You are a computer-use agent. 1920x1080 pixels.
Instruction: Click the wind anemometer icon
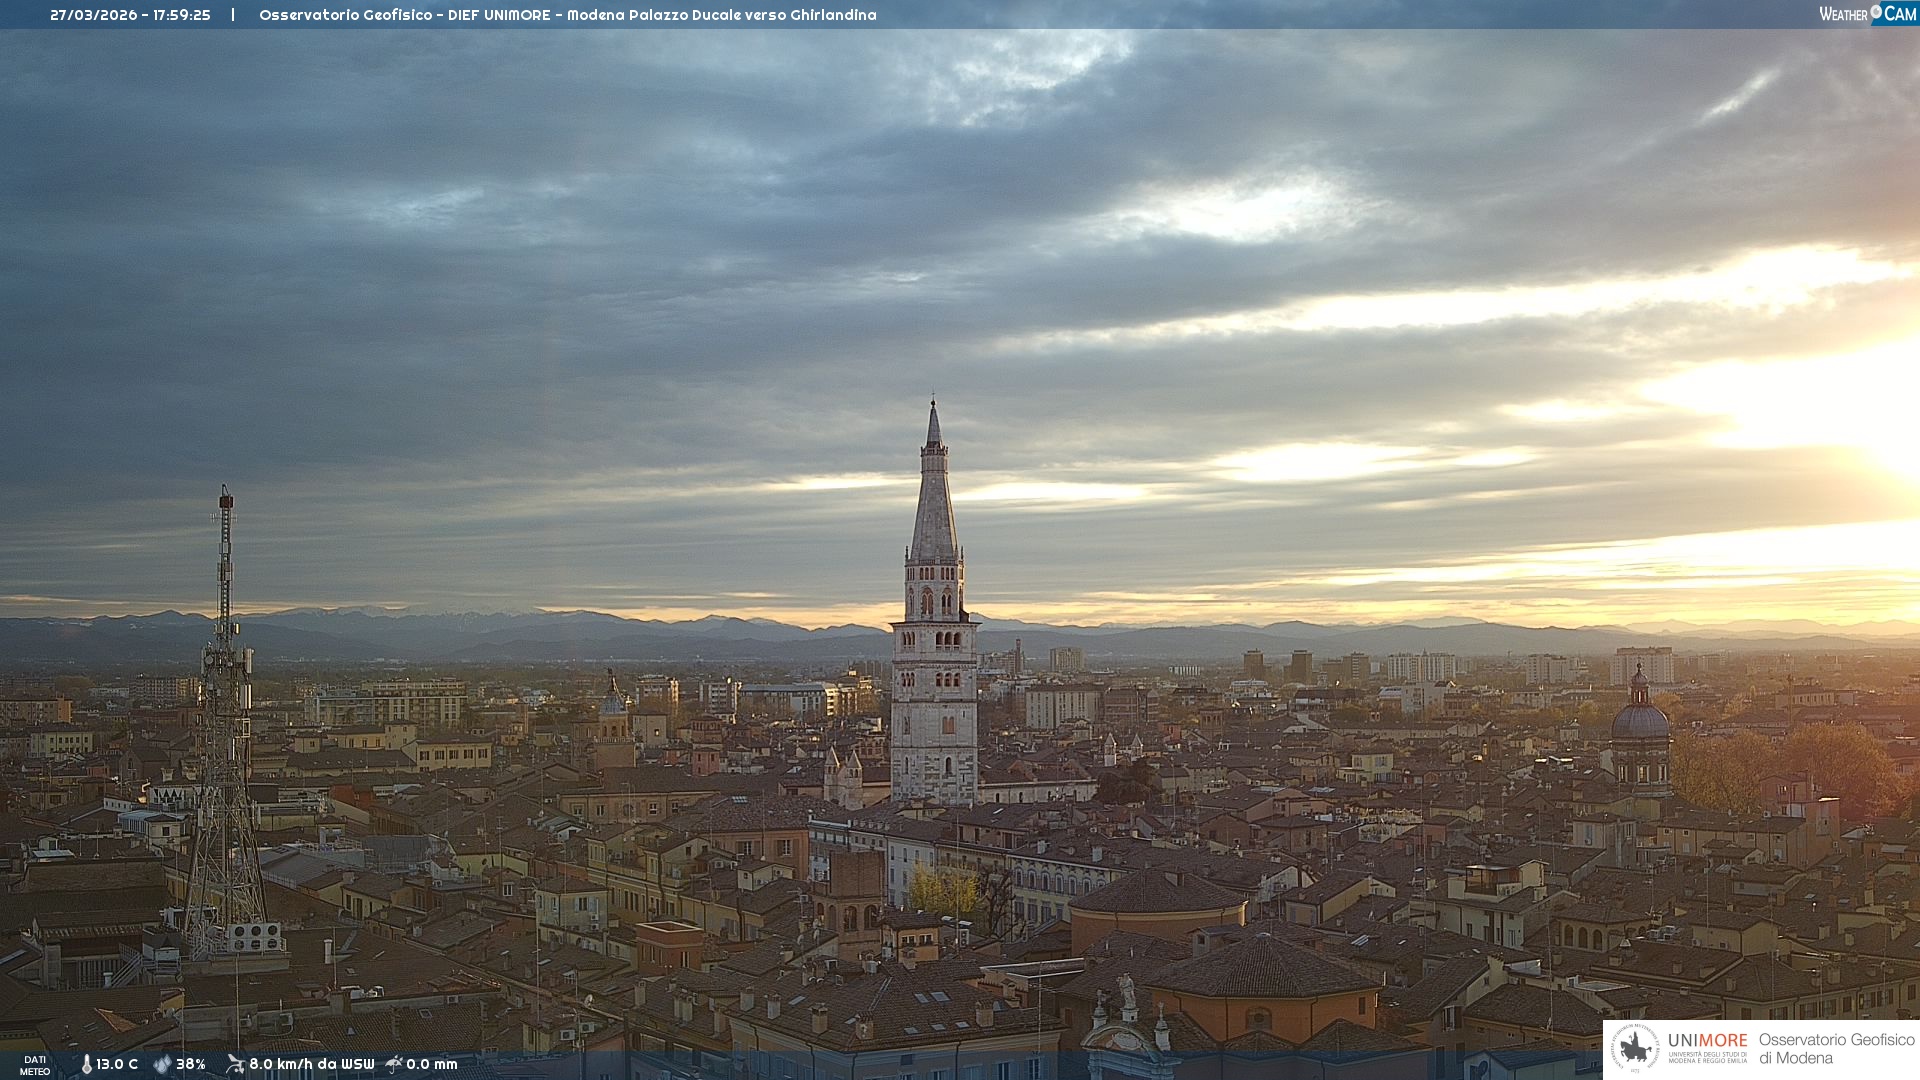[235, 1064]
